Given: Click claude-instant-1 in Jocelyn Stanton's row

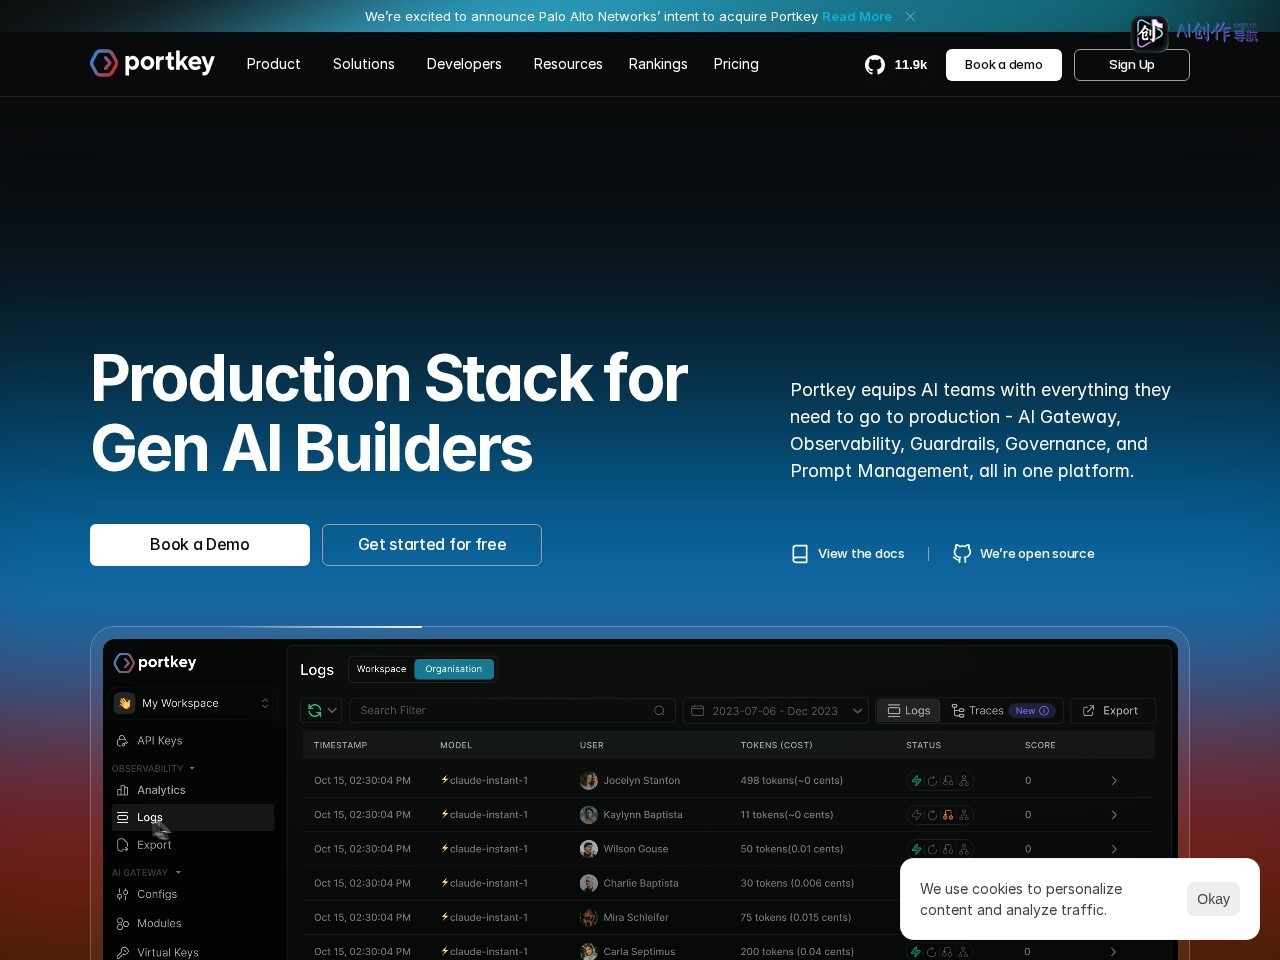Looking at the screenshot, I should pyautogui.click(x=485, y=781).
